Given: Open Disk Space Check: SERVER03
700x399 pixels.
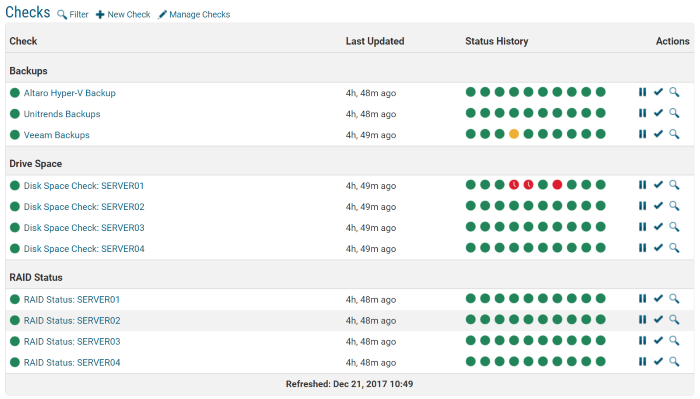Looking at the screenshot, I should pyautogui.click(x=84, y=228).
